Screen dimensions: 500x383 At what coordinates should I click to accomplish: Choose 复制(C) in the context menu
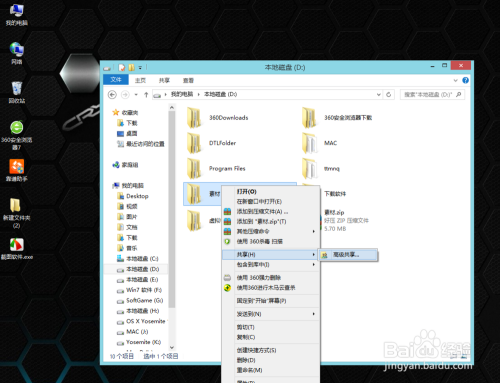(x=270, y=337)
